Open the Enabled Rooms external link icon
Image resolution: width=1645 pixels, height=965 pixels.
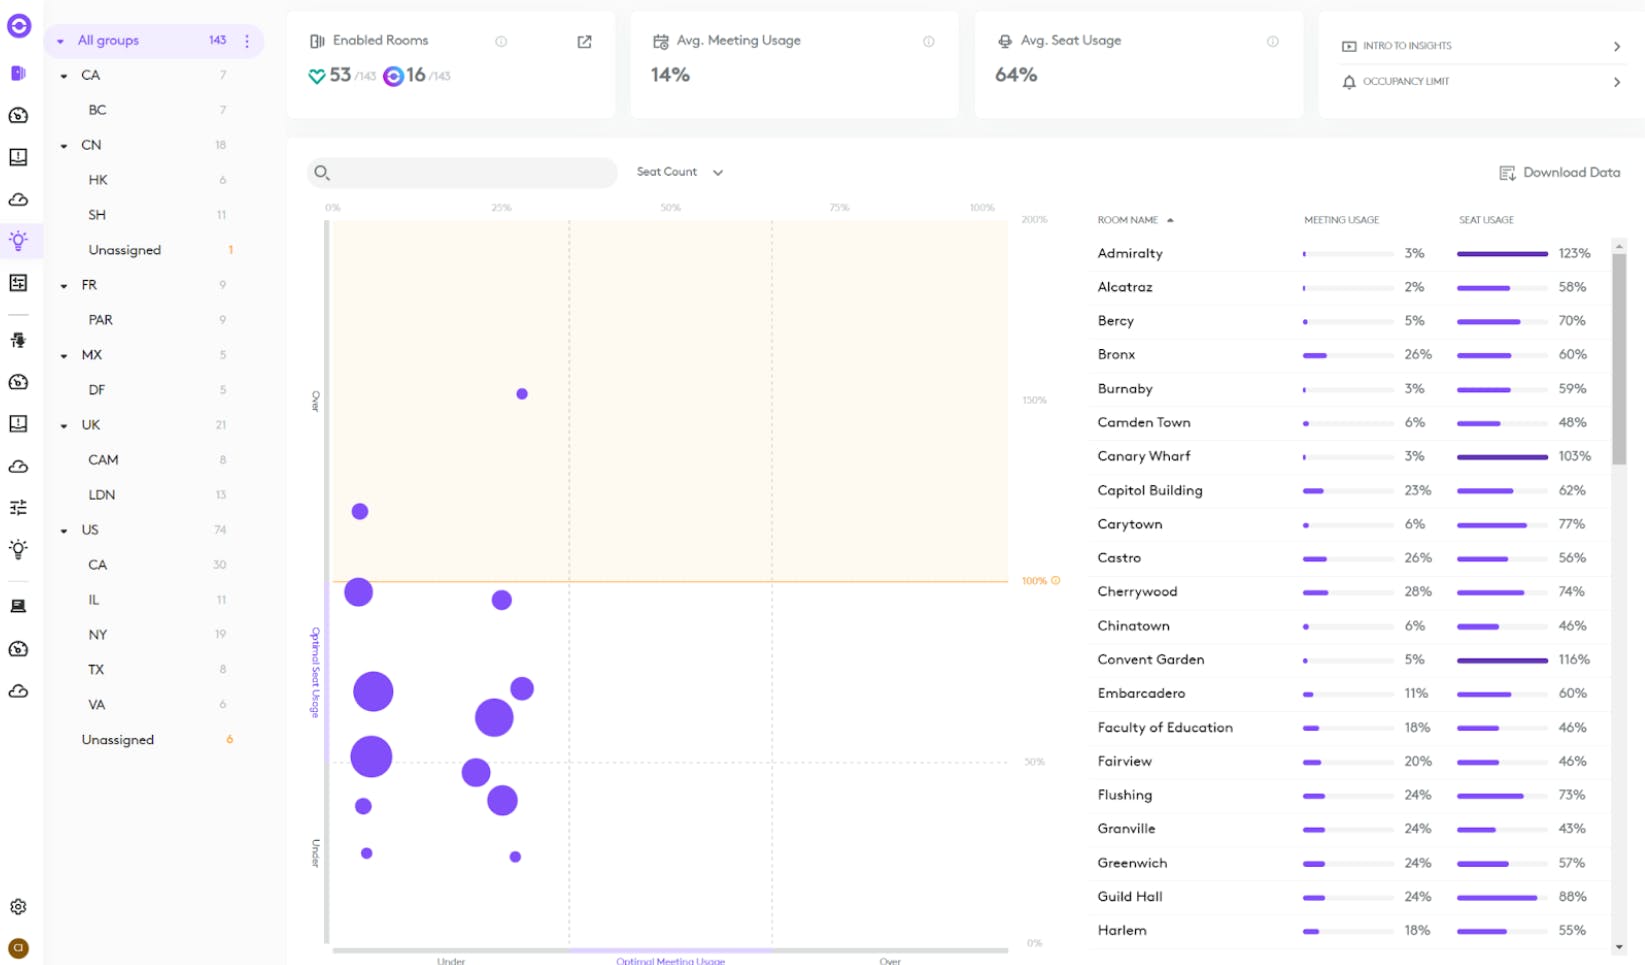[584, 42]
